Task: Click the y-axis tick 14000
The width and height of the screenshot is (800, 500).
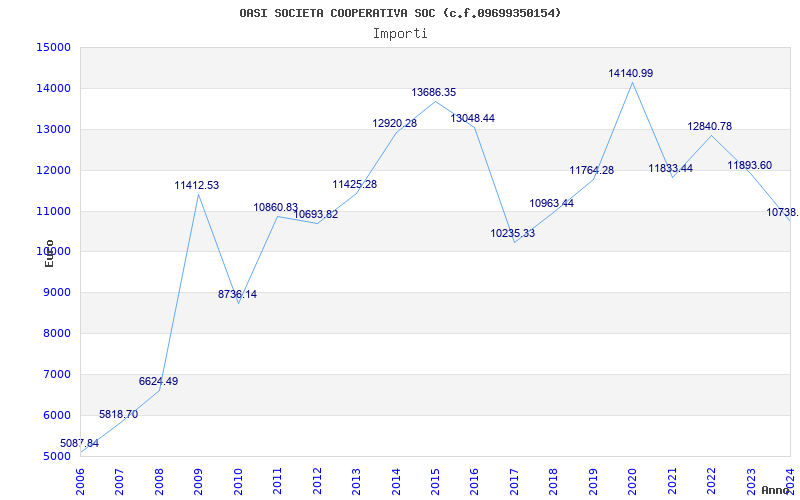Action: (x=53, y=88)
